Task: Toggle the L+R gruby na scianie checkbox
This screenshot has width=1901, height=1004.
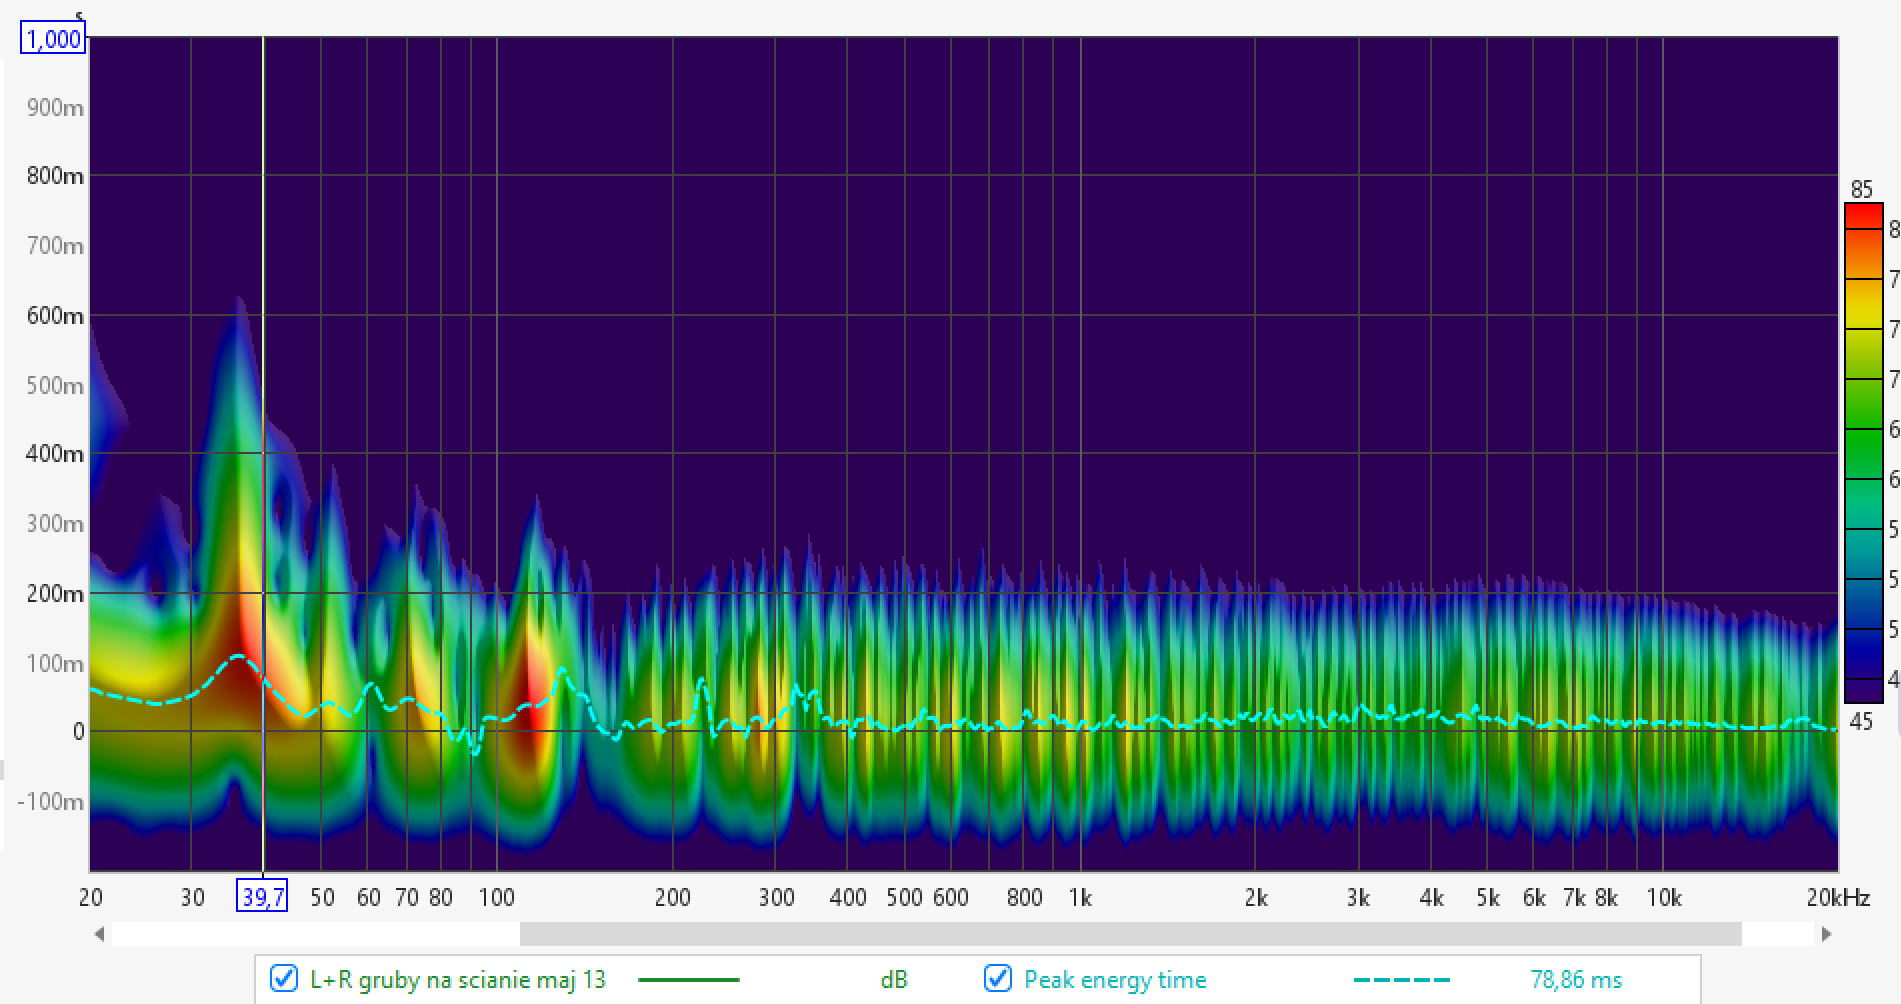Action: coord(284,978)
